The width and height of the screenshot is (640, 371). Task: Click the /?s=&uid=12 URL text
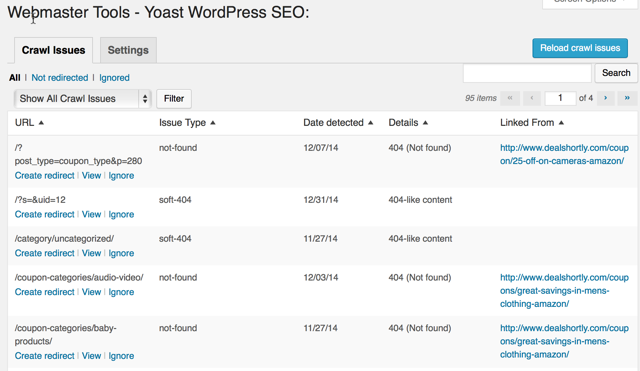coord(40,200)
